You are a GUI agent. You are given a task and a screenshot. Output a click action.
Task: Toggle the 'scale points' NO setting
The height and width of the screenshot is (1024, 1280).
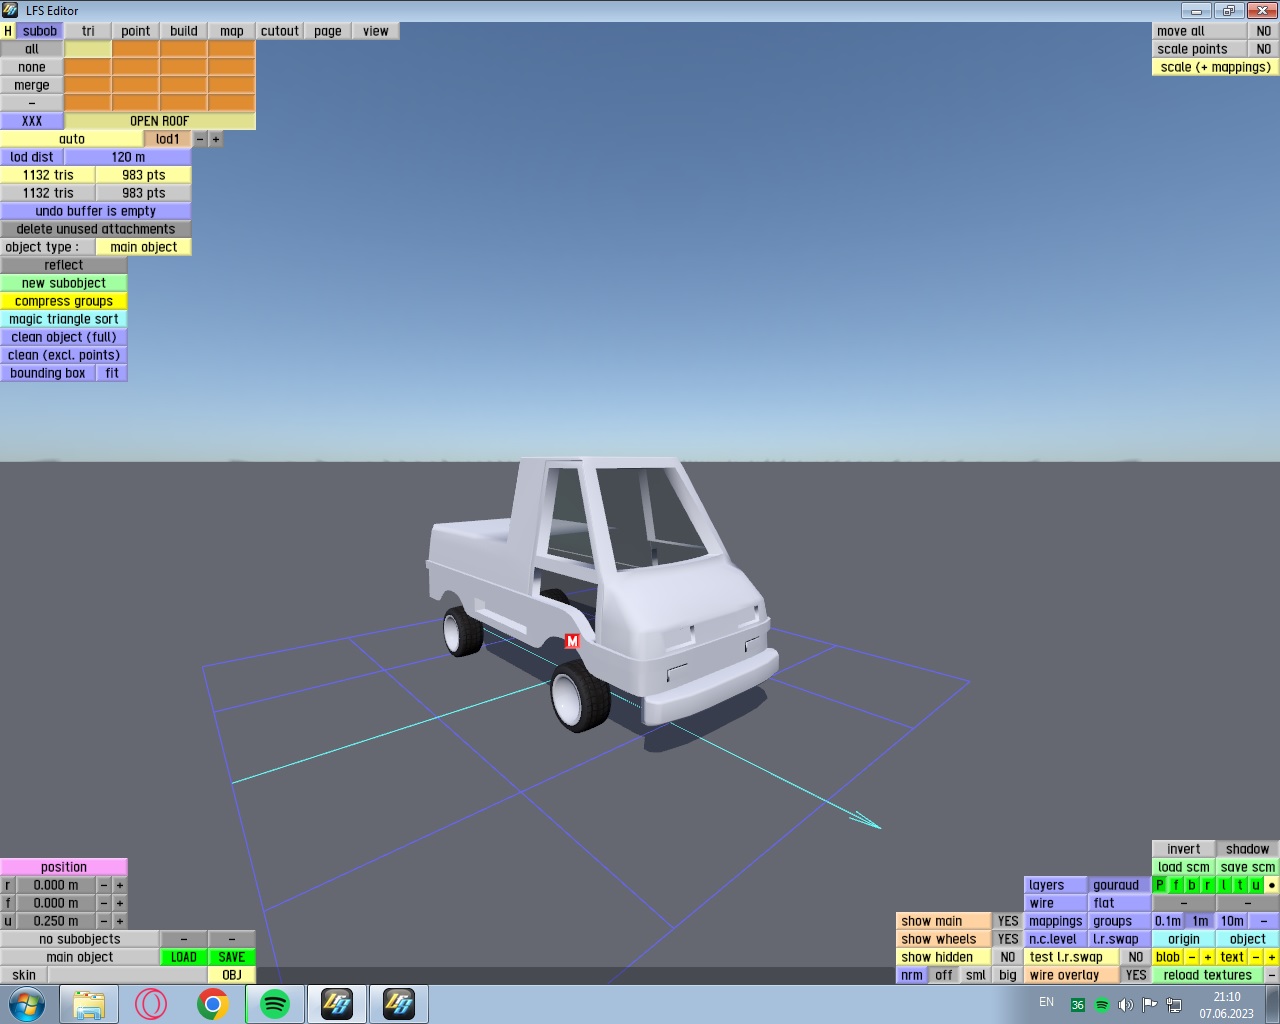[1264, 49]
